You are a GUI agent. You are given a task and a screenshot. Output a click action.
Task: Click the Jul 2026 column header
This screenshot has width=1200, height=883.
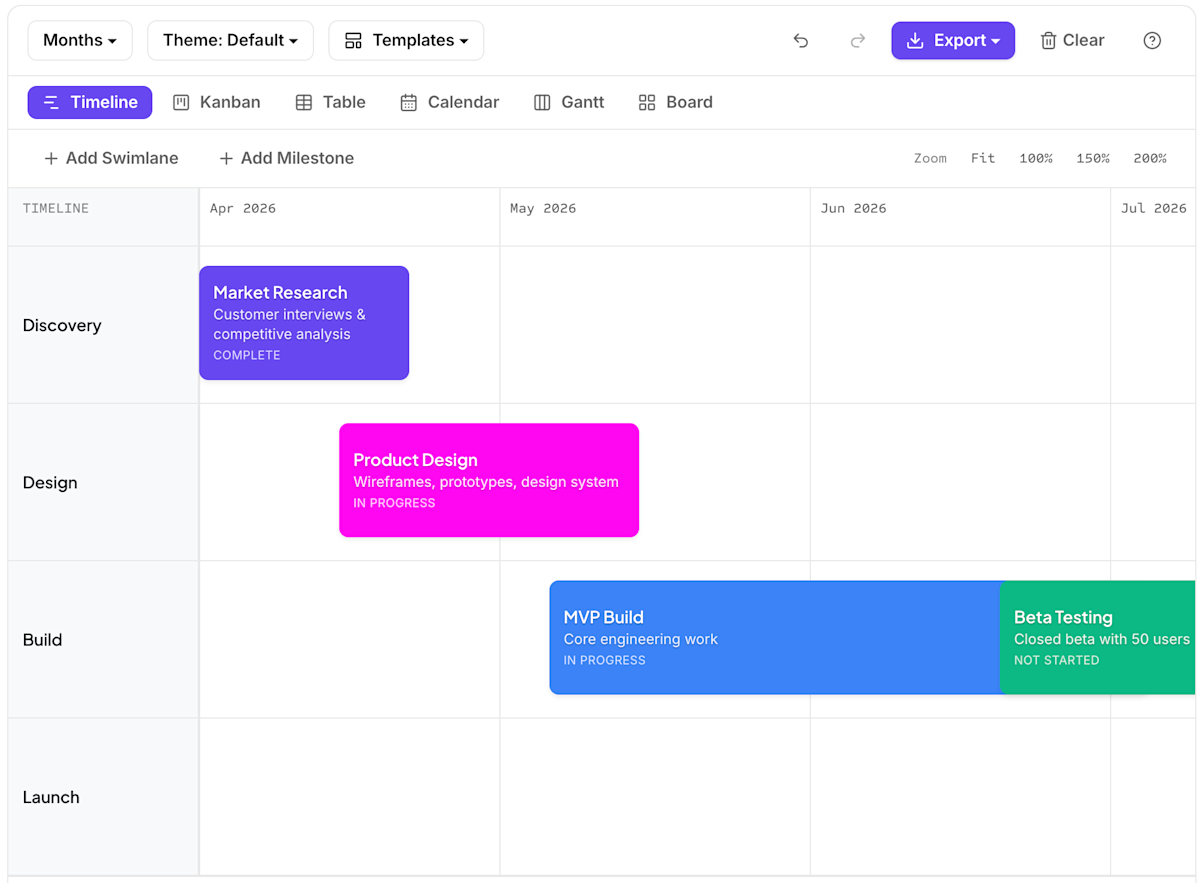click(x=1153, y=208)
